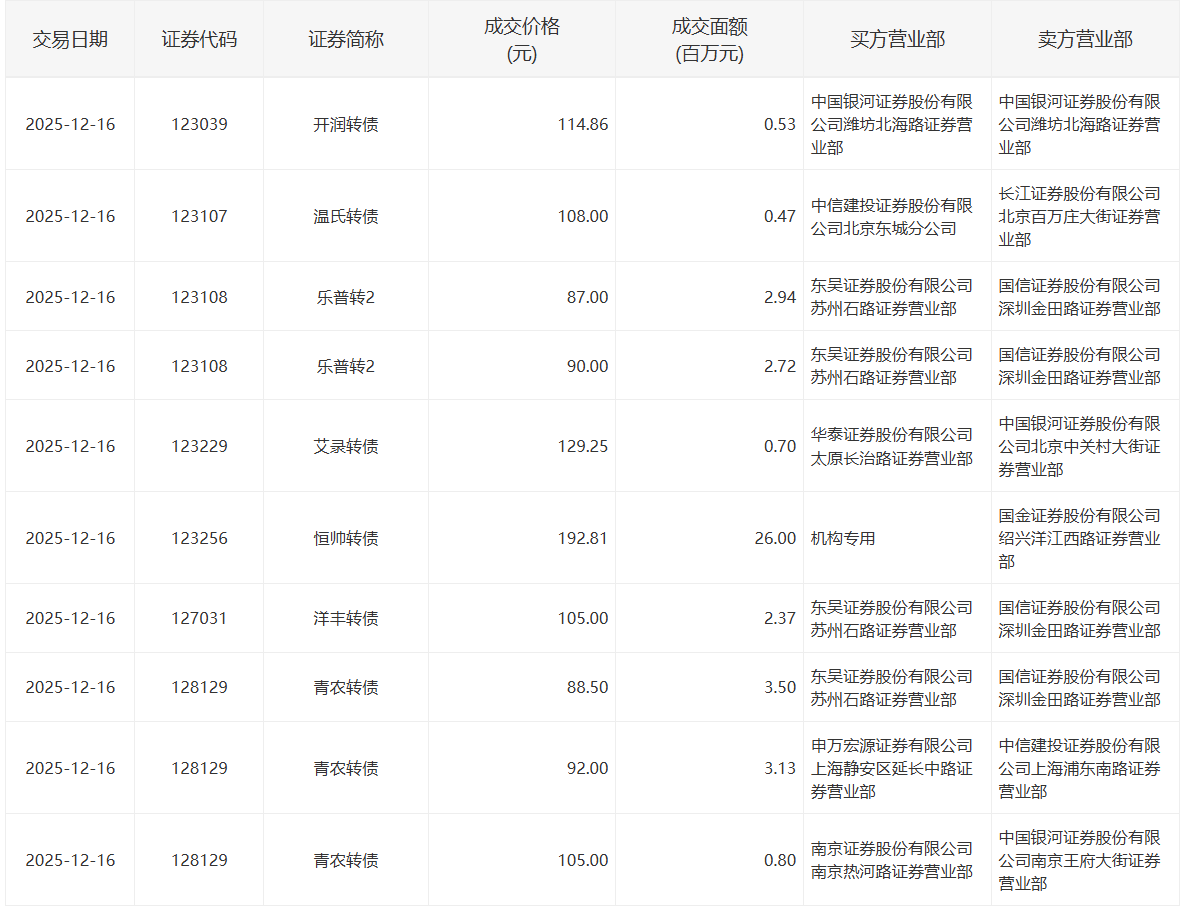
Task: Click the 成交价格(元) column header
Action: (522, 40)
